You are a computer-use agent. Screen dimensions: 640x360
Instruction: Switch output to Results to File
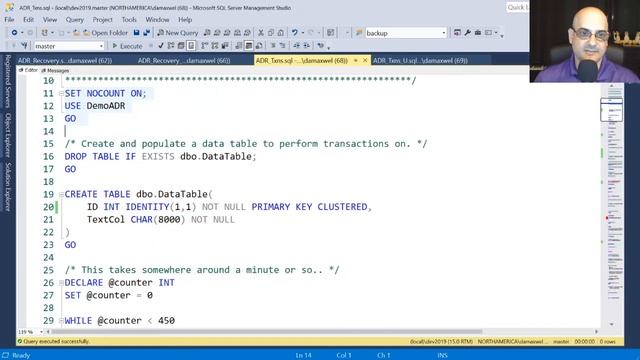pyautogui.click(x=259, y=46)
